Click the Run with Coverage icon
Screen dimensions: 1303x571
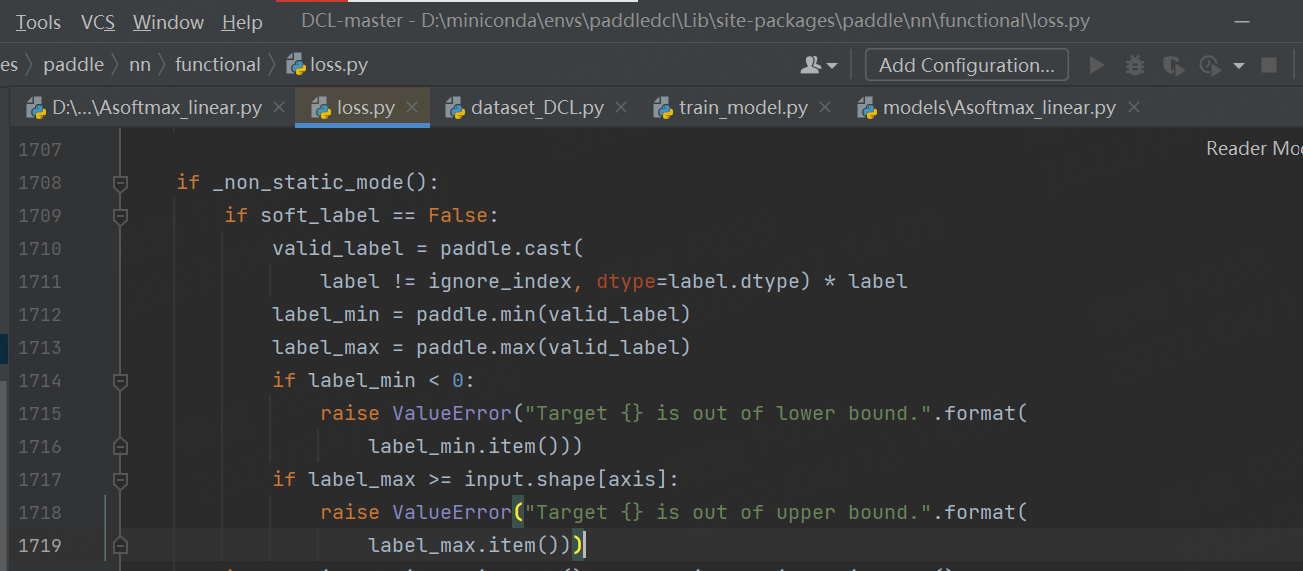pyautogui.click(x=1173, y=65)
